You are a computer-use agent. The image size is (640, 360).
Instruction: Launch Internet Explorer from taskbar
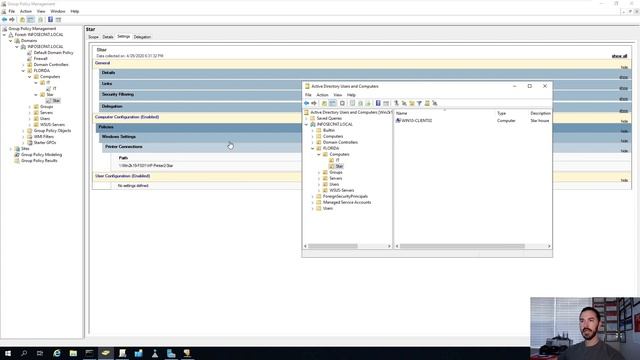tap(57, 353)
